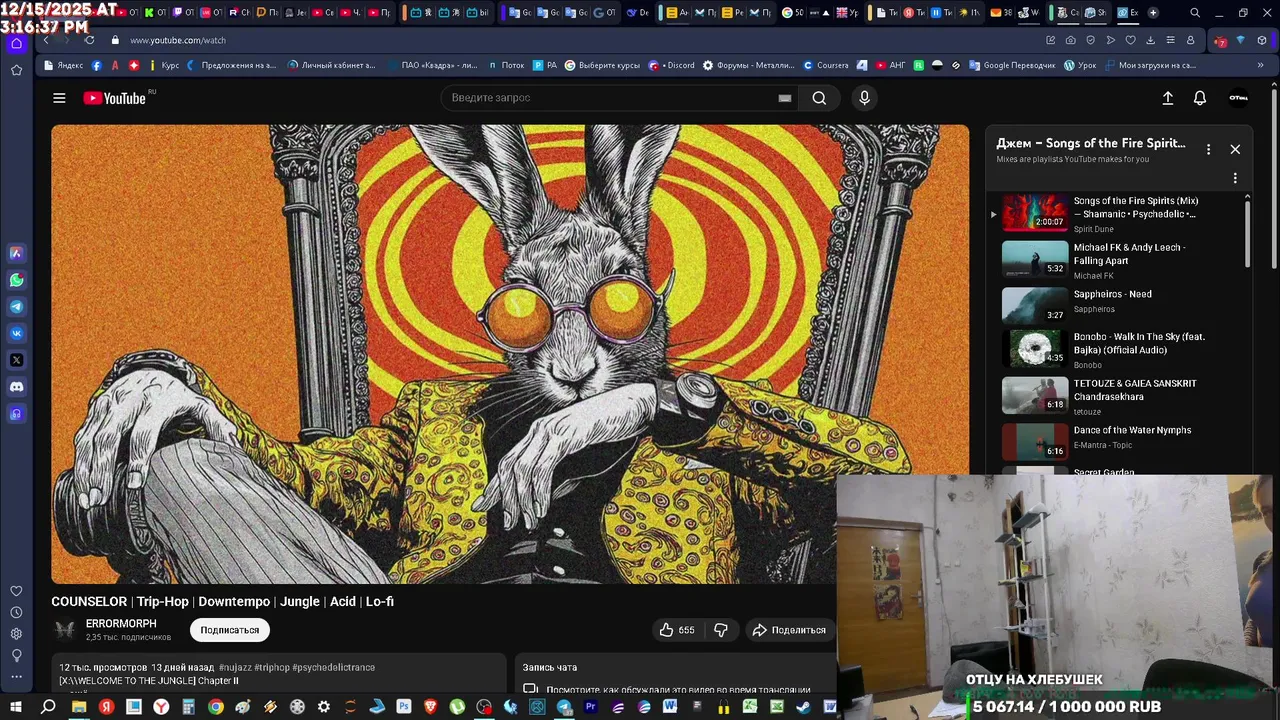Screen dimensions: 1280x720
Task: Open the Discord bookmark
Action: 672,65
